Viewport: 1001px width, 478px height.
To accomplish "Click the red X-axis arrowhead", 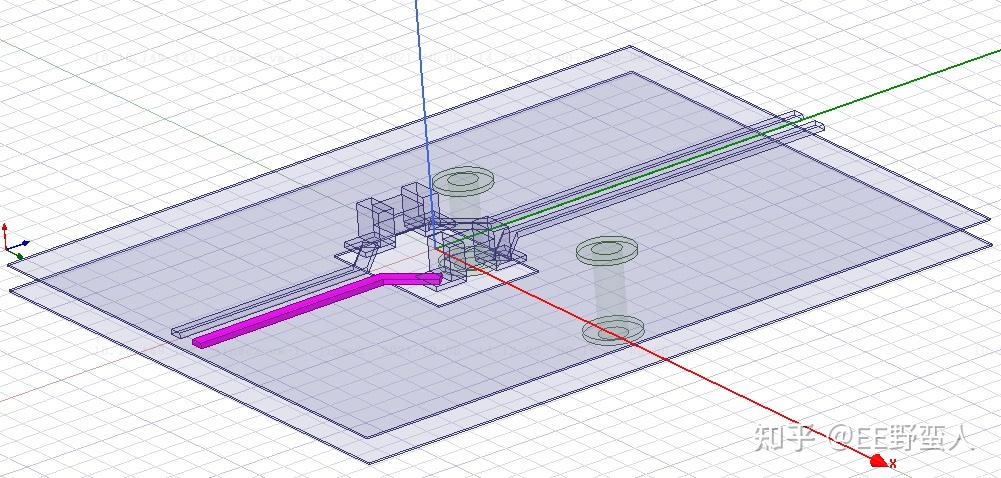I will (880, 461).
